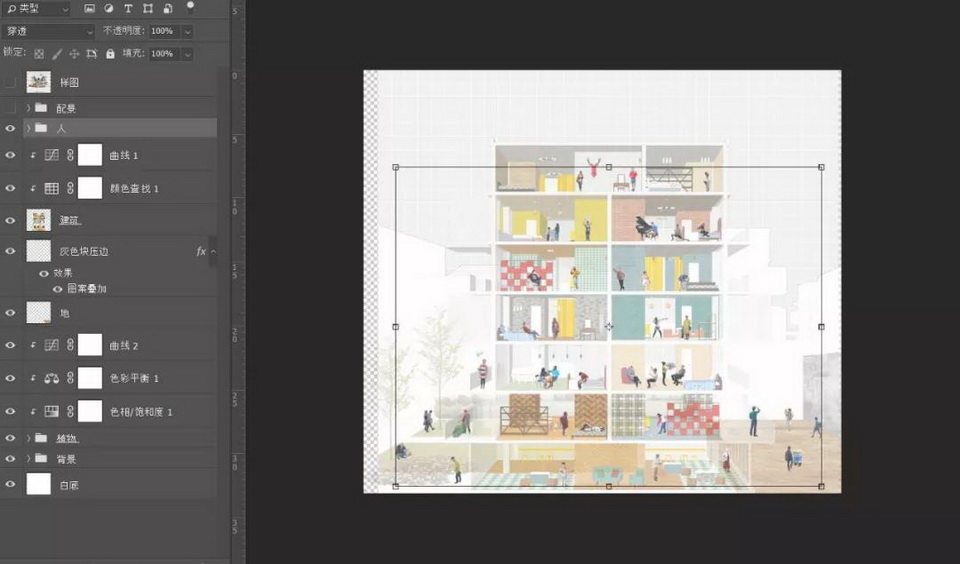Click the type layer filter icon
The height and width of the screenshot is (564, 960).
(x=128, y=9)
